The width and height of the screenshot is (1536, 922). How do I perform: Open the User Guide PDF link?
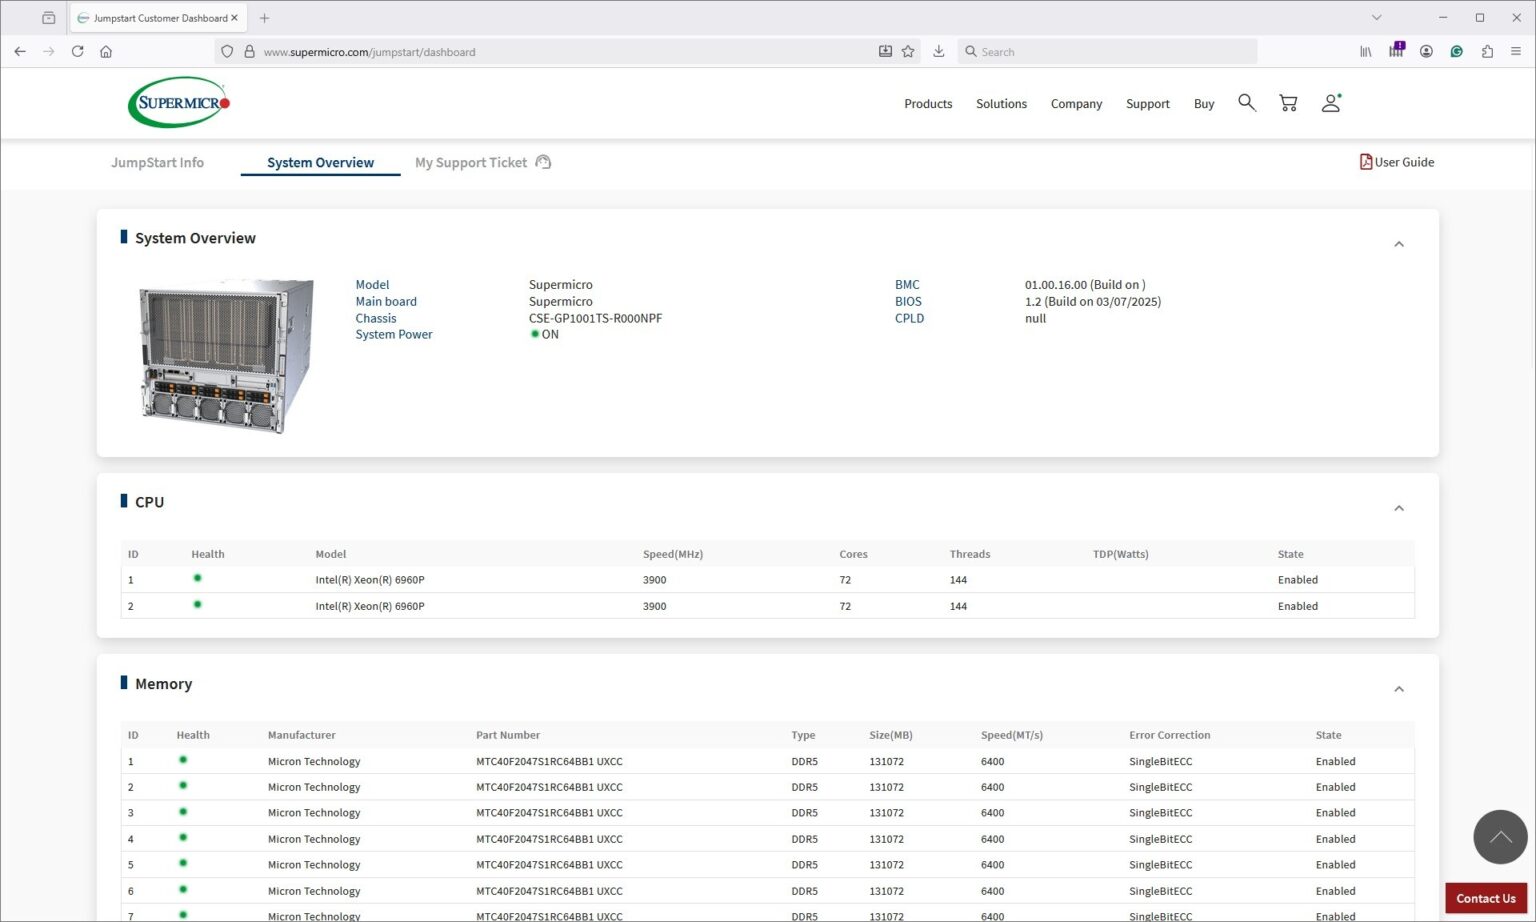pyautogui.click(x=1396, y=162)
